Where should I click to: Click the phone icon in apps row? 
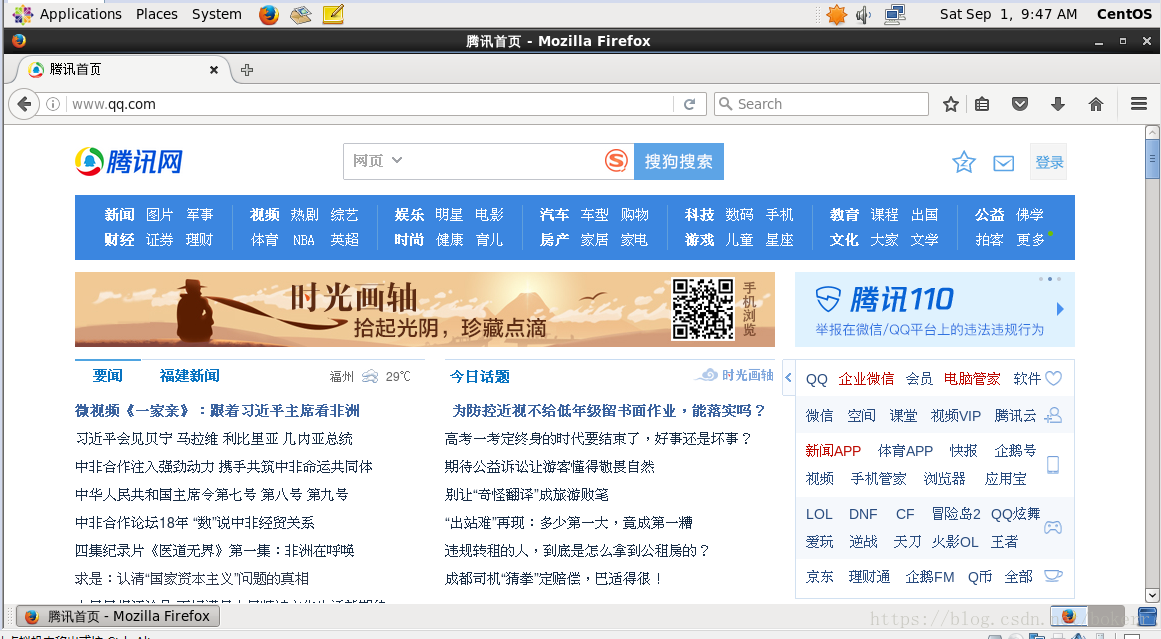click(x=1053, y=464)
